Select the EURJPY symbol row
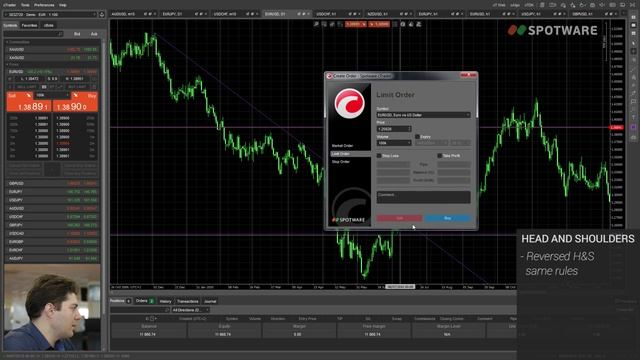The width and height of the screenshot is (640, 360). click(x=52, y=192)
